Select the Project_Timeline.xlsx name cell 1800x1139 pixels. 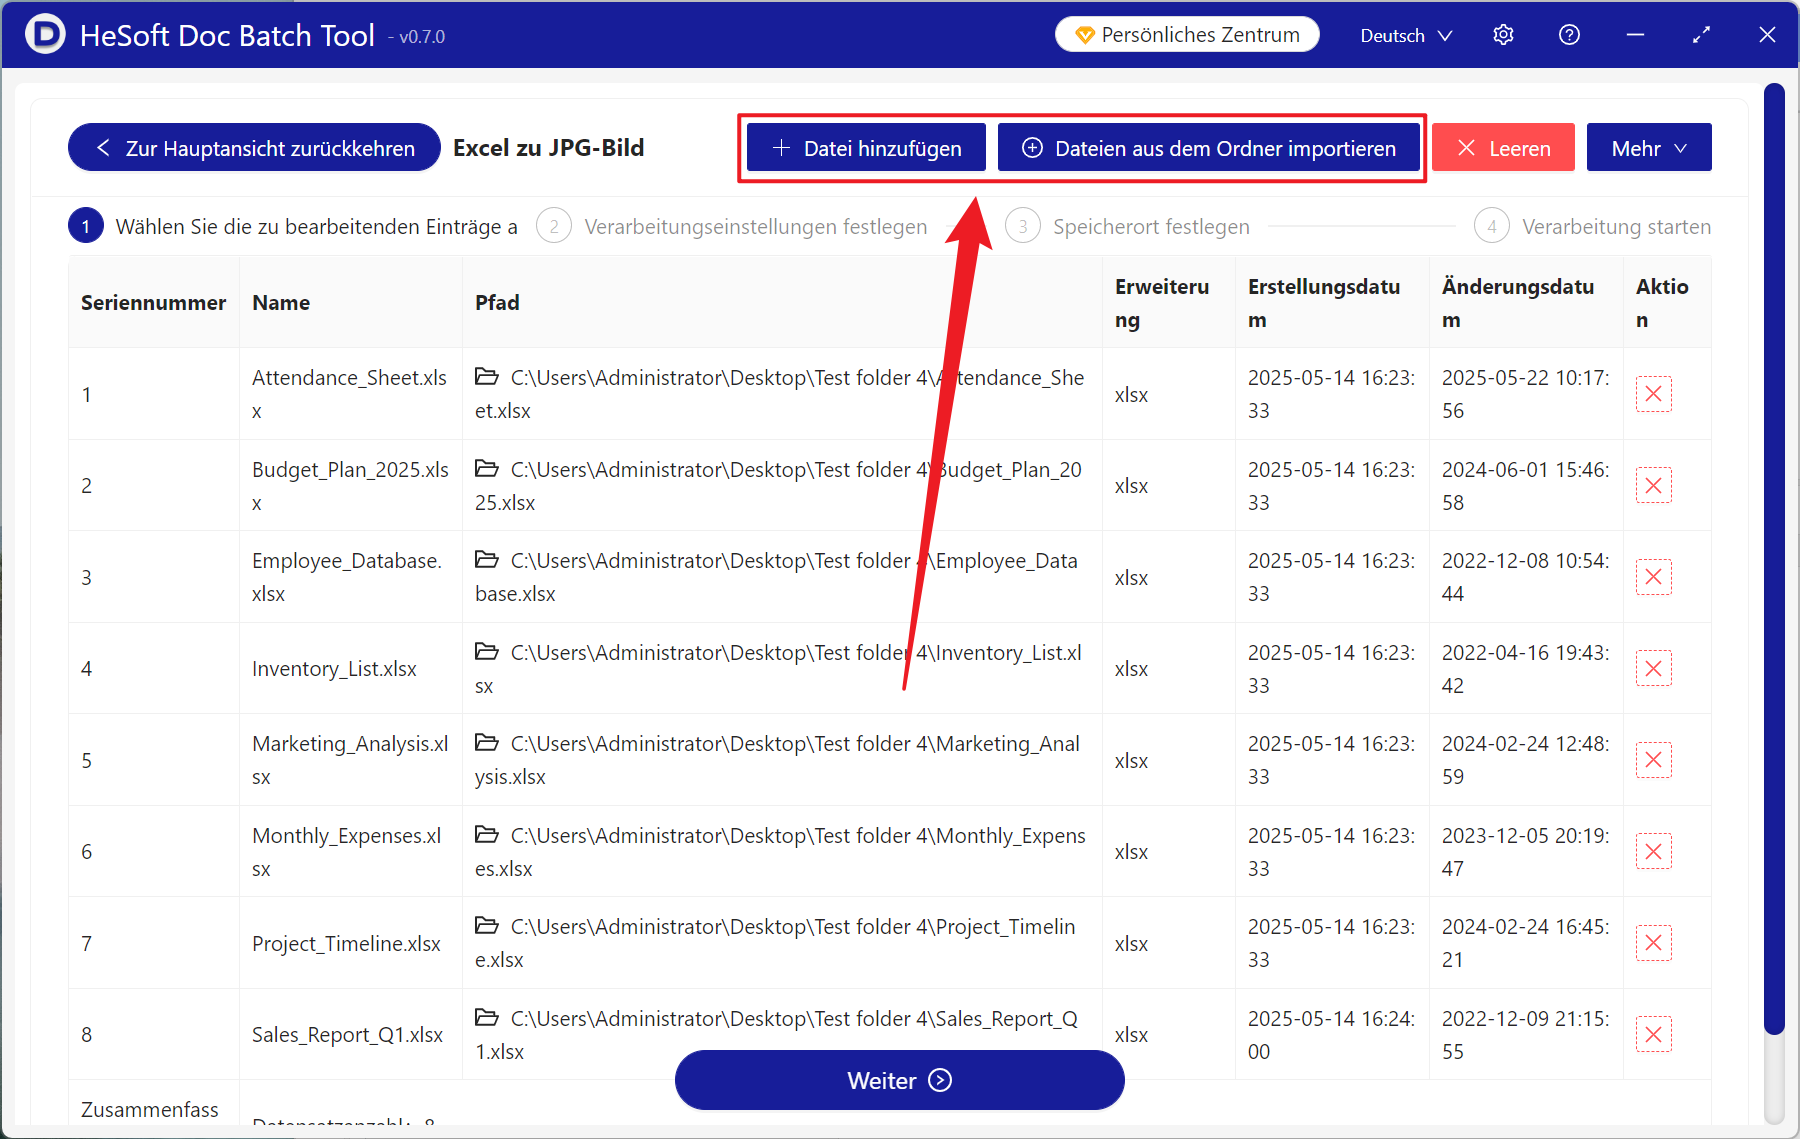pos(350,943)
